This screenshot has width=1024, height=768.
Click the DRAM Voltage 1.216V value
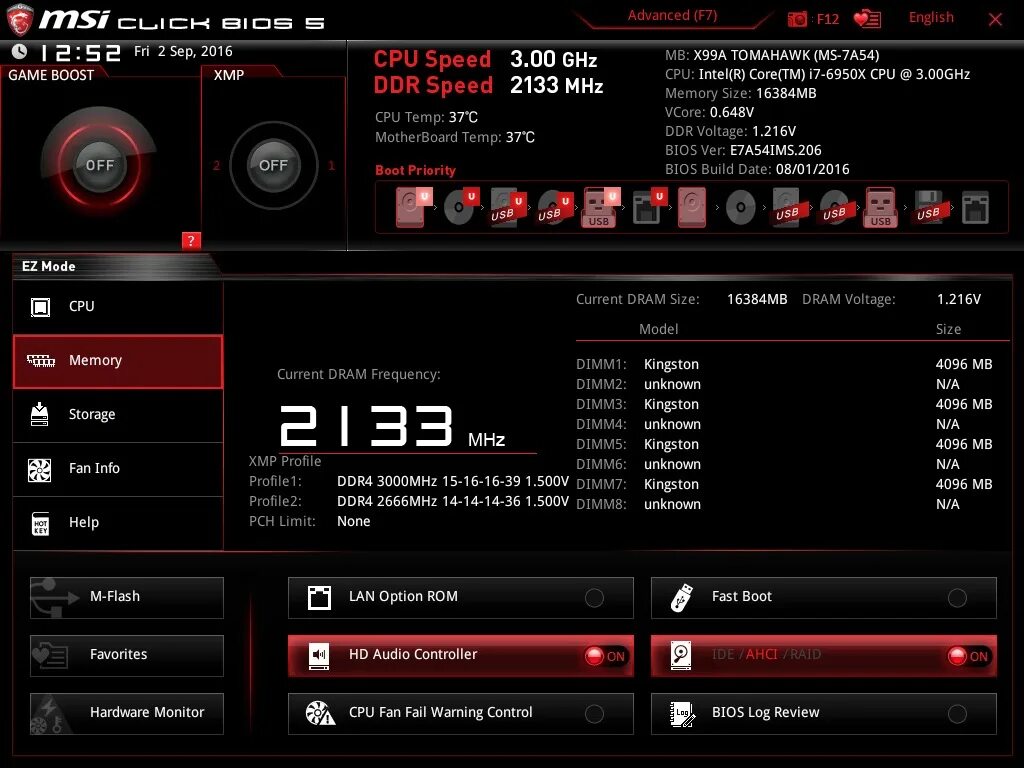point(959,299)
